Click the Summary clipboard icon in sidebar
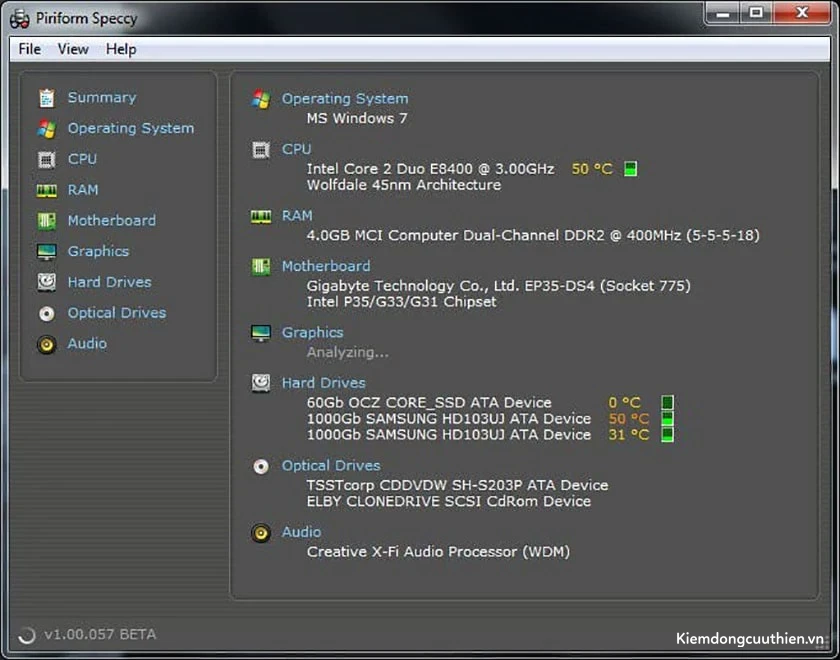Screen dimensions: 840x660 coord(47,98)
